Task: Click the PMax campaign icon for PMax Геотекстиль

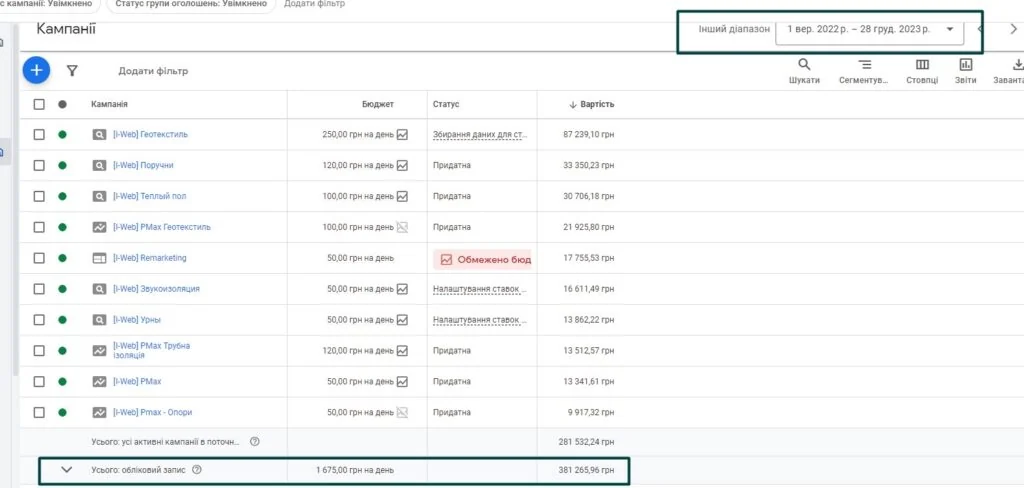Action: point(99,227)
